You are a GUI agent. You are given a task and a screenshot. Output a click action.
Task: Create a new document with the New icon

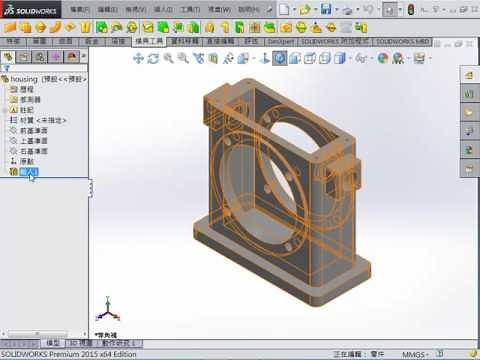pos(284,9)
